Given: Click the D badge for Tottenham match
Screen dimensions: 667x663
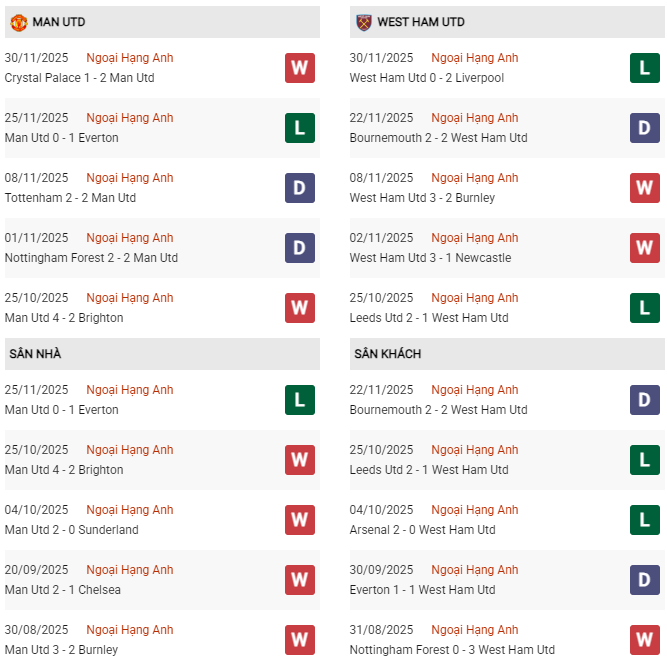Looking at the screenshot, I should click(x=300, y=188).
